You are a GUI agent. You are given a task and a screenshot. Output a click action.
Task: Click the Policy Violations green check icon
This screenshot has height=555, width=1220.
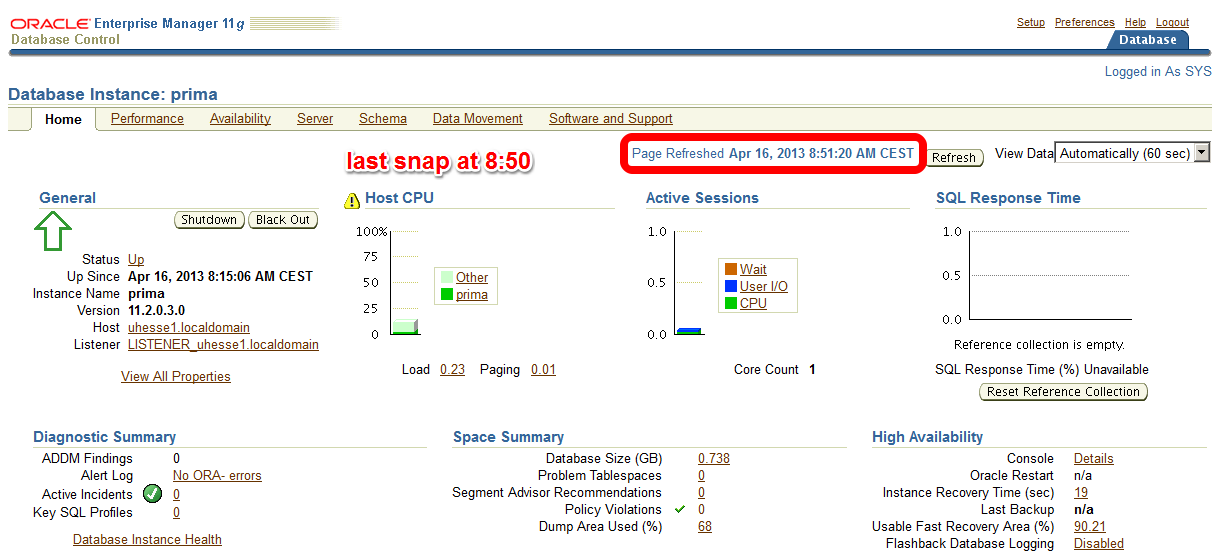point(680,509)
